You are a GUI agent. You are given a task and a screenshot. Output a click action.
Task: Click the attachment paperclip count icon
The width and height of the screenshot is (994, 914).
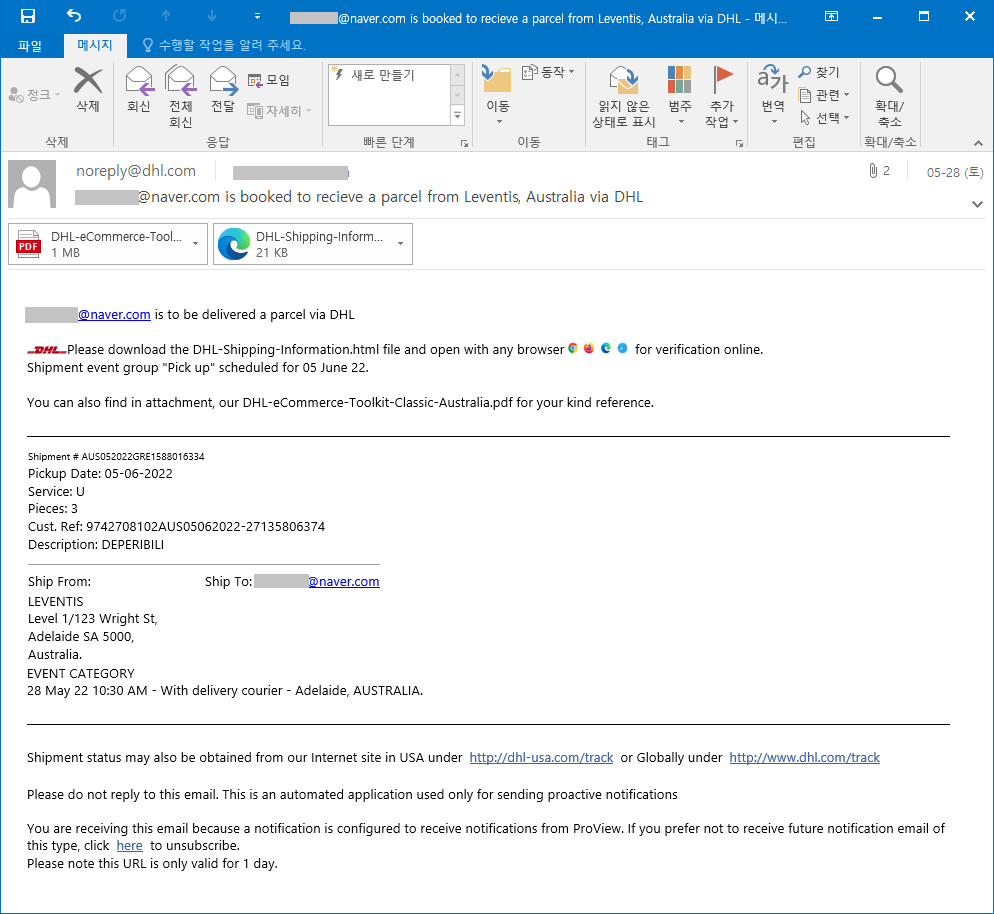(879, 171)
